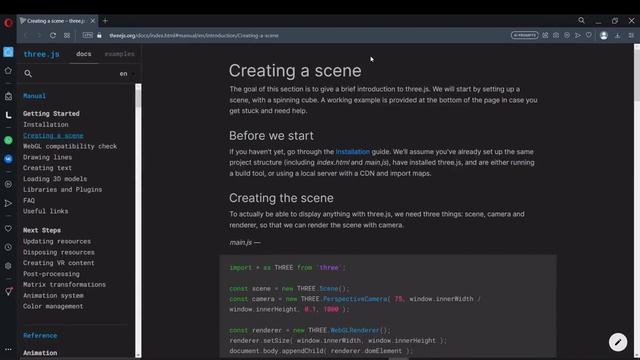
Task: Open the speed dial grid icon
Action: click(67, 36)
